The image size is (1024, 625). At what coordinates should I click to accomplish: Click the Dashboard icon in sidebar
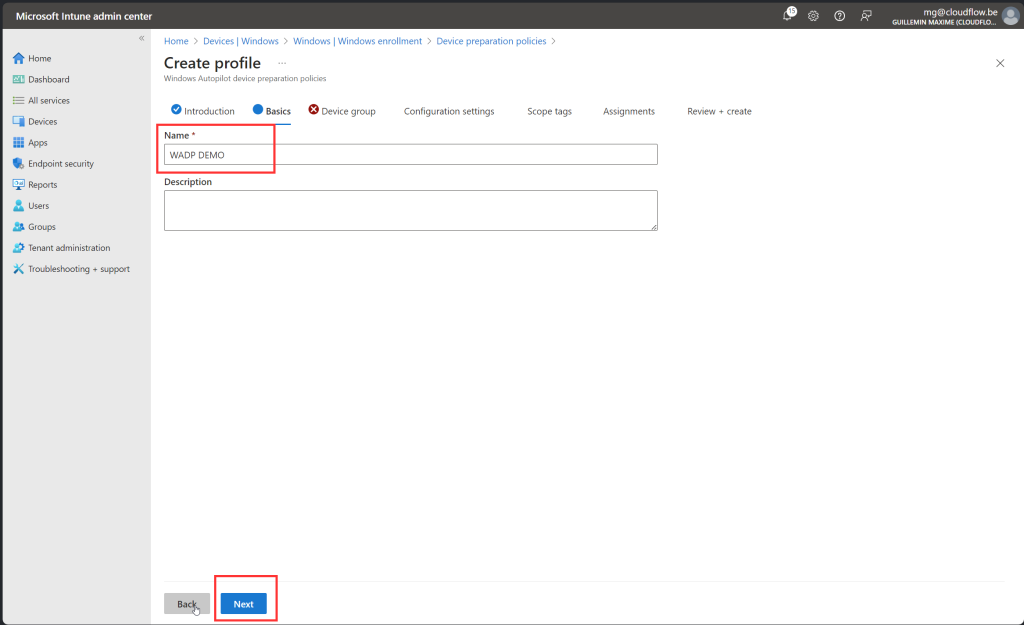click(18, 79)
